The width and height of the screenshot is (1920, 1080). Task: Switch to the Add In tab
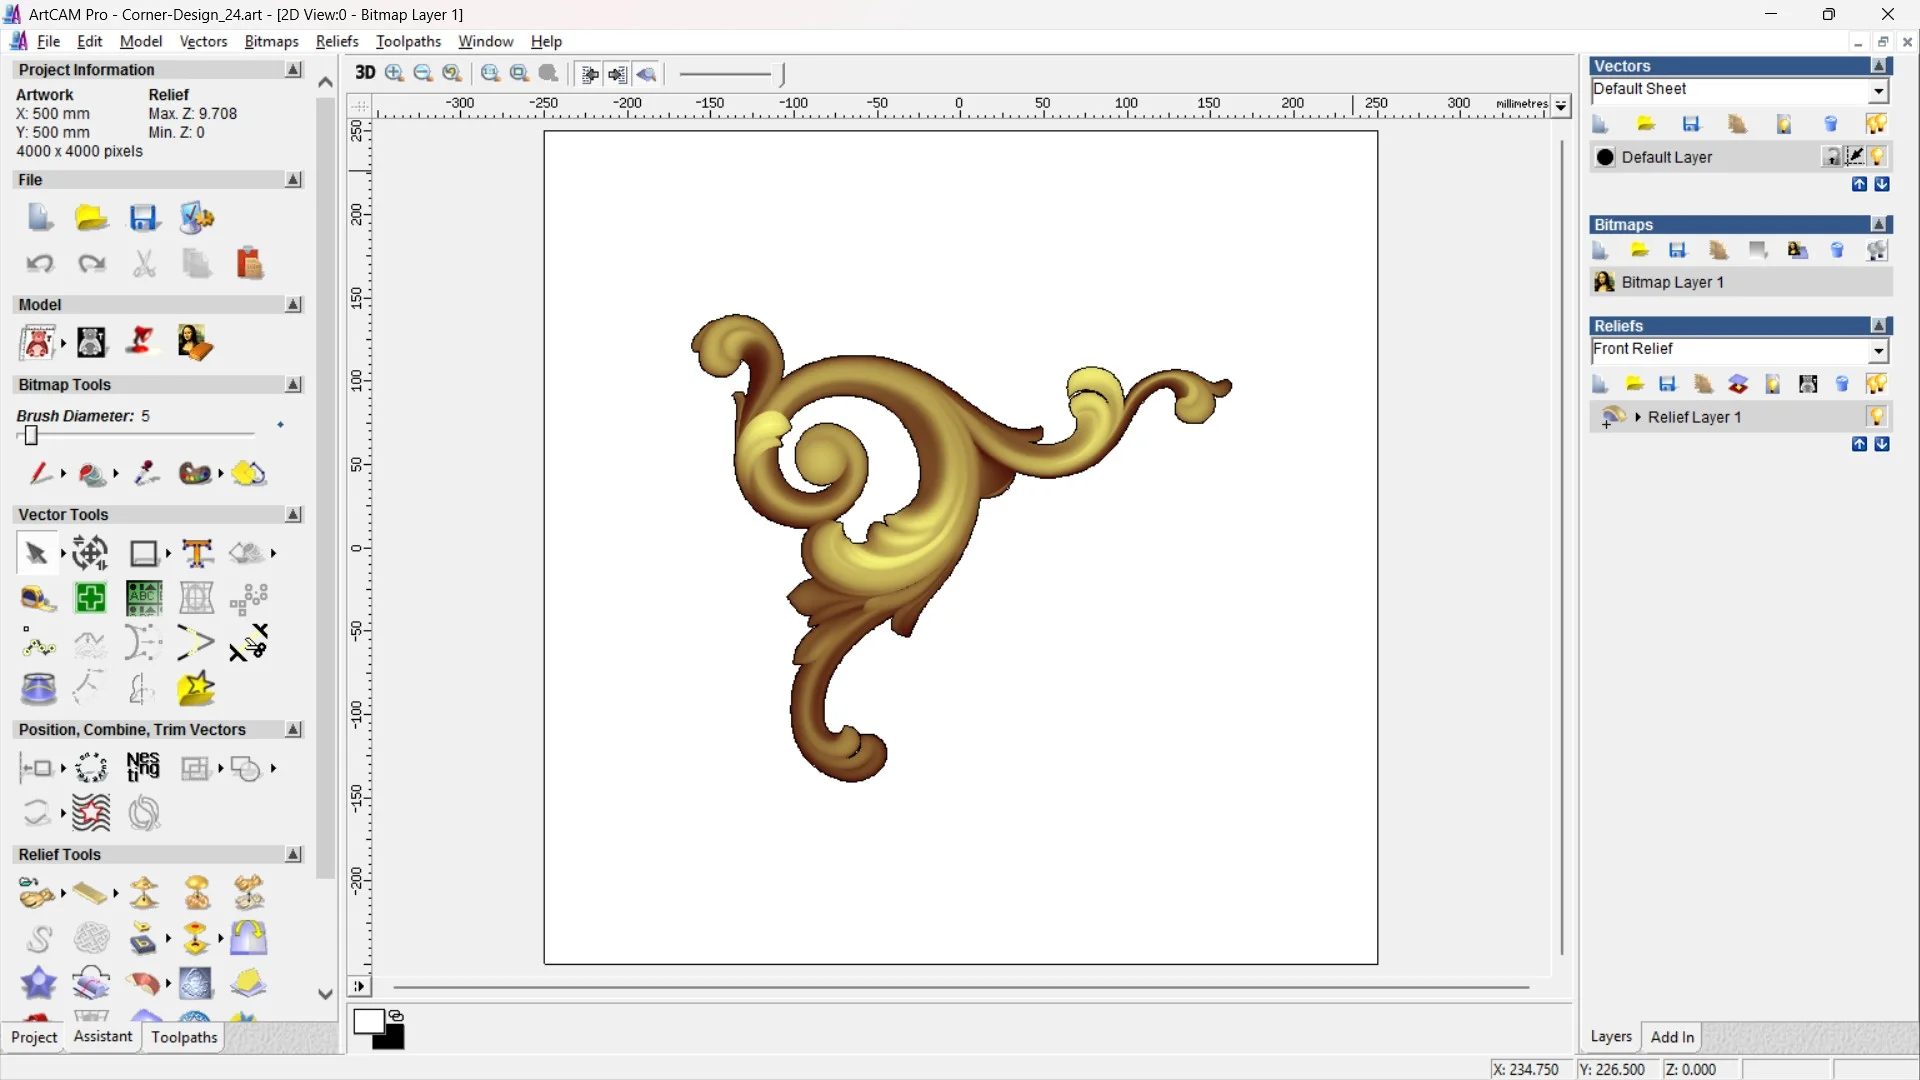click(x=1671, y=1037)
